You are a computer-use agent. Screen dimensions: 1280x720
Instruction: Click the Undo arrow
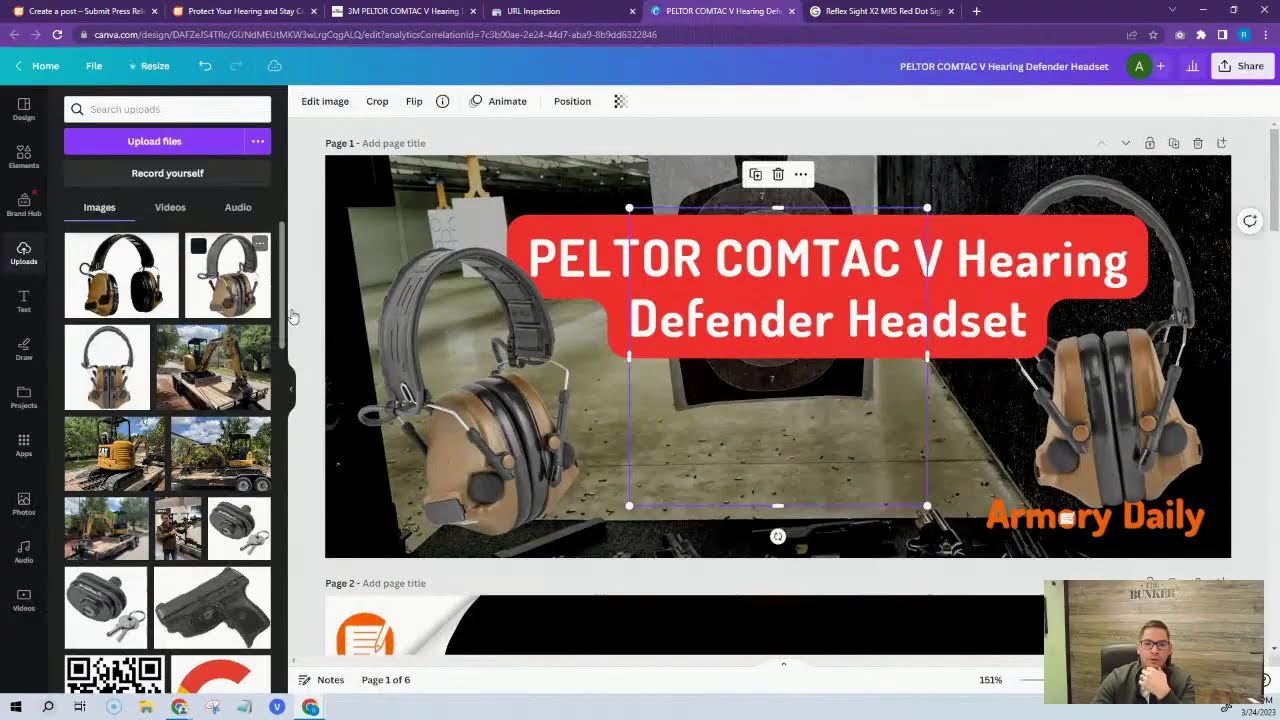(205, 66)
